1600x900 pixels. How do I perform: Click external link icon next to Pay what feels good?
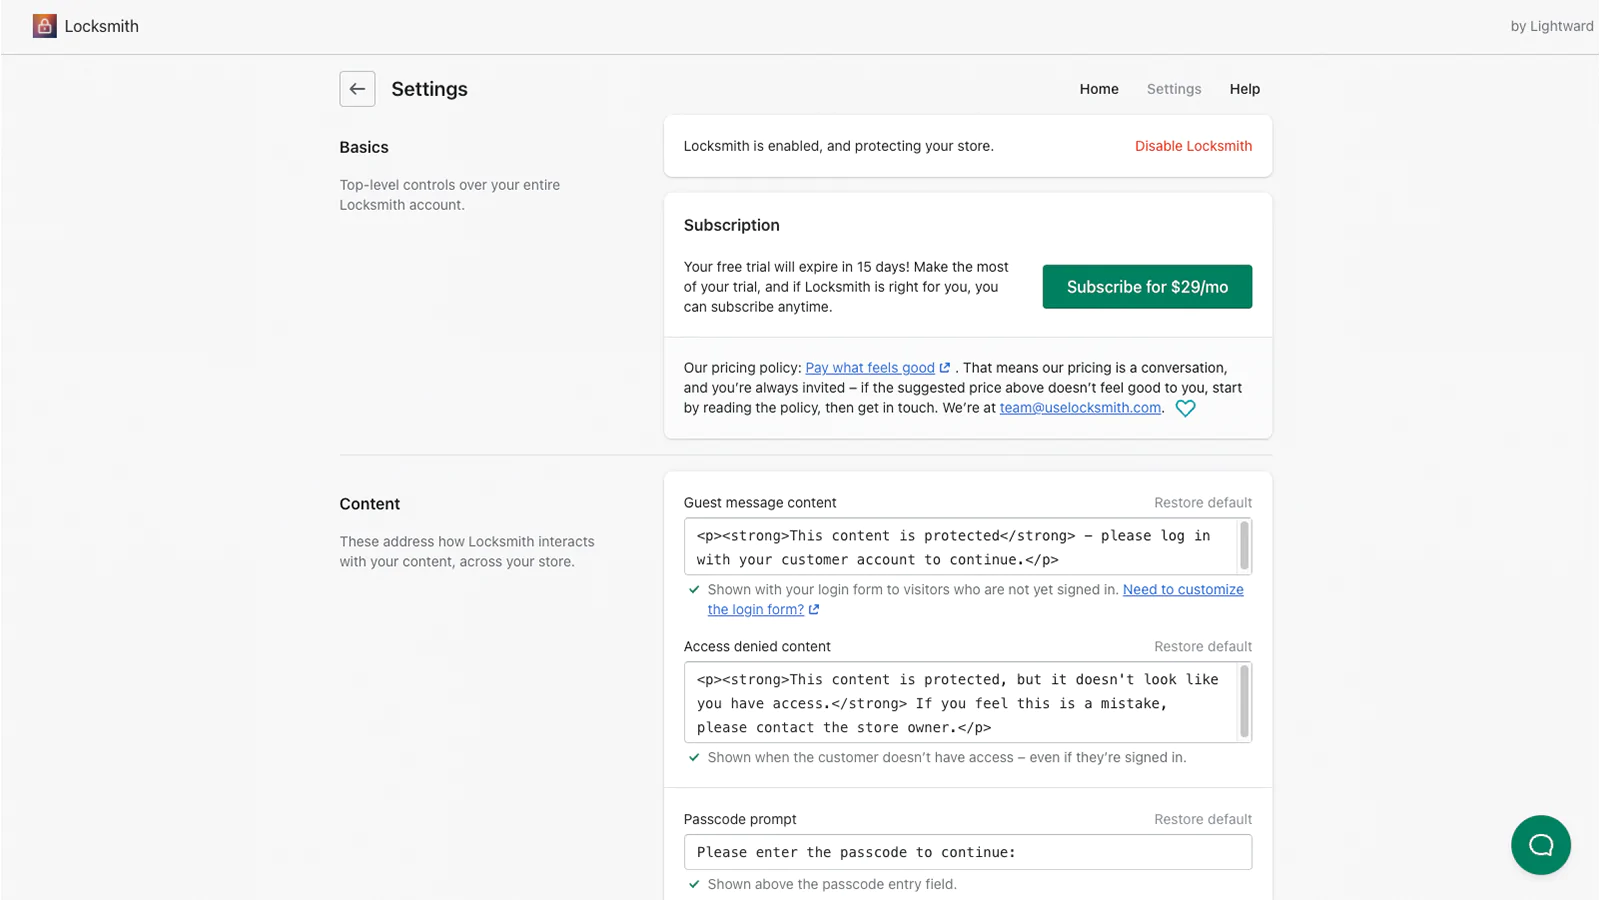pyautogui.click(x=945, y=368)
